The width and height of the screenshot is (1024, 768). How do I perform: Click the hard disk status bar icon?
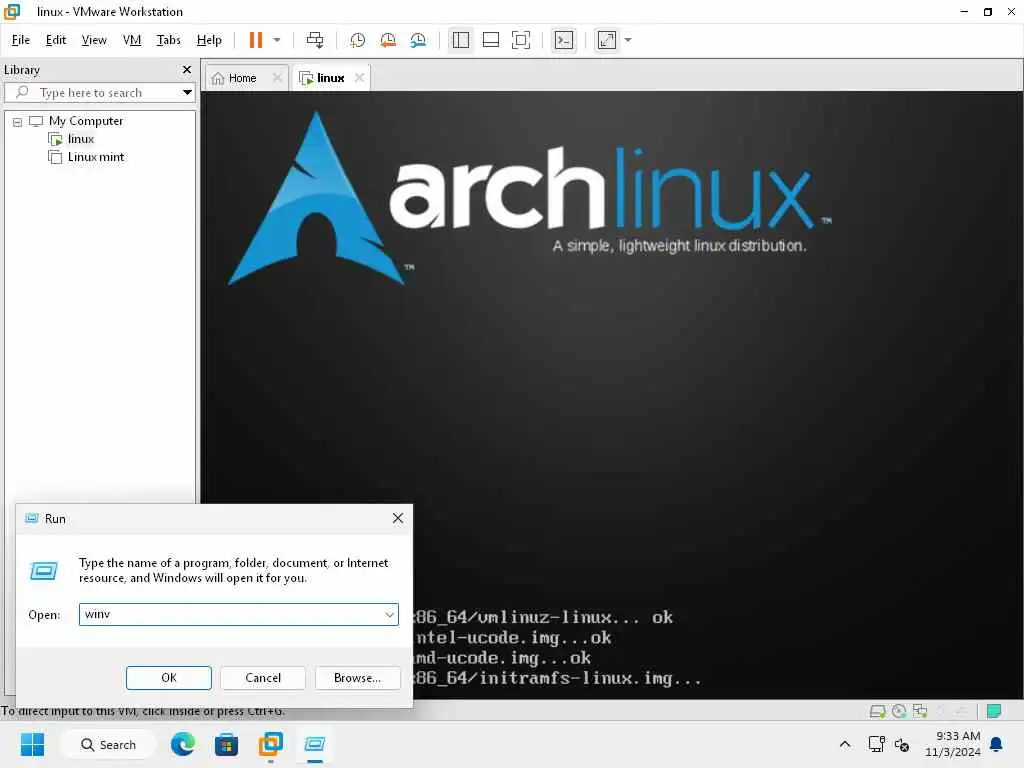click(878, 711)
